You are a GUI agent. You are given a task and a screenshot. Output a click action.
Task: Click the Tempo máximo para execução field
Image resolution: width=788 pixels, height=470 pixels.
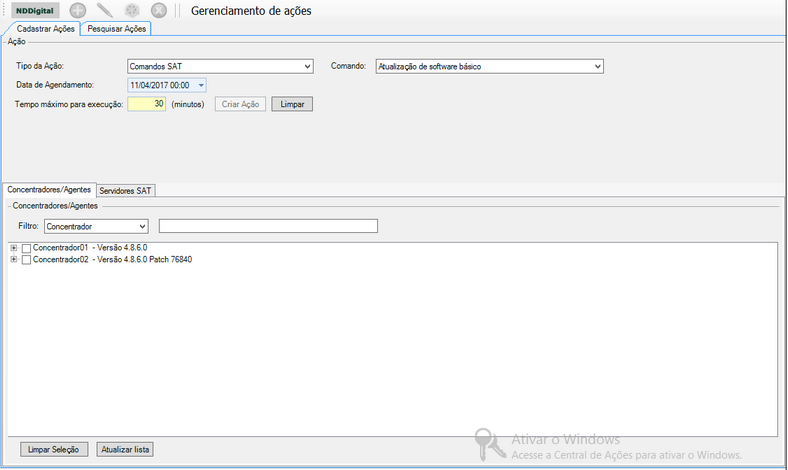(146, 104)
